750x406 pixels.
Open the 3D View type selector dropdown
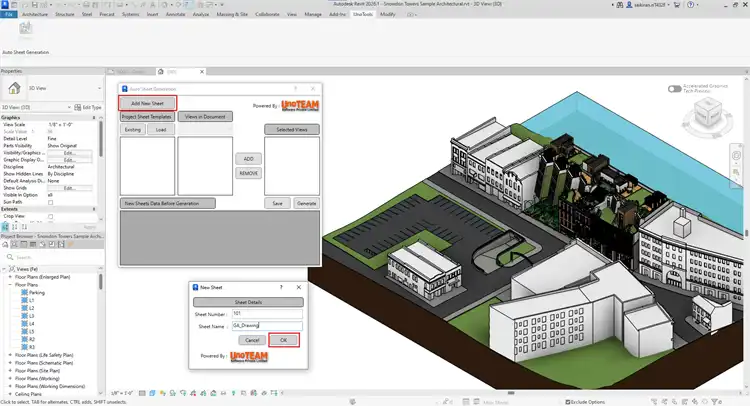(x=99, y=88)
